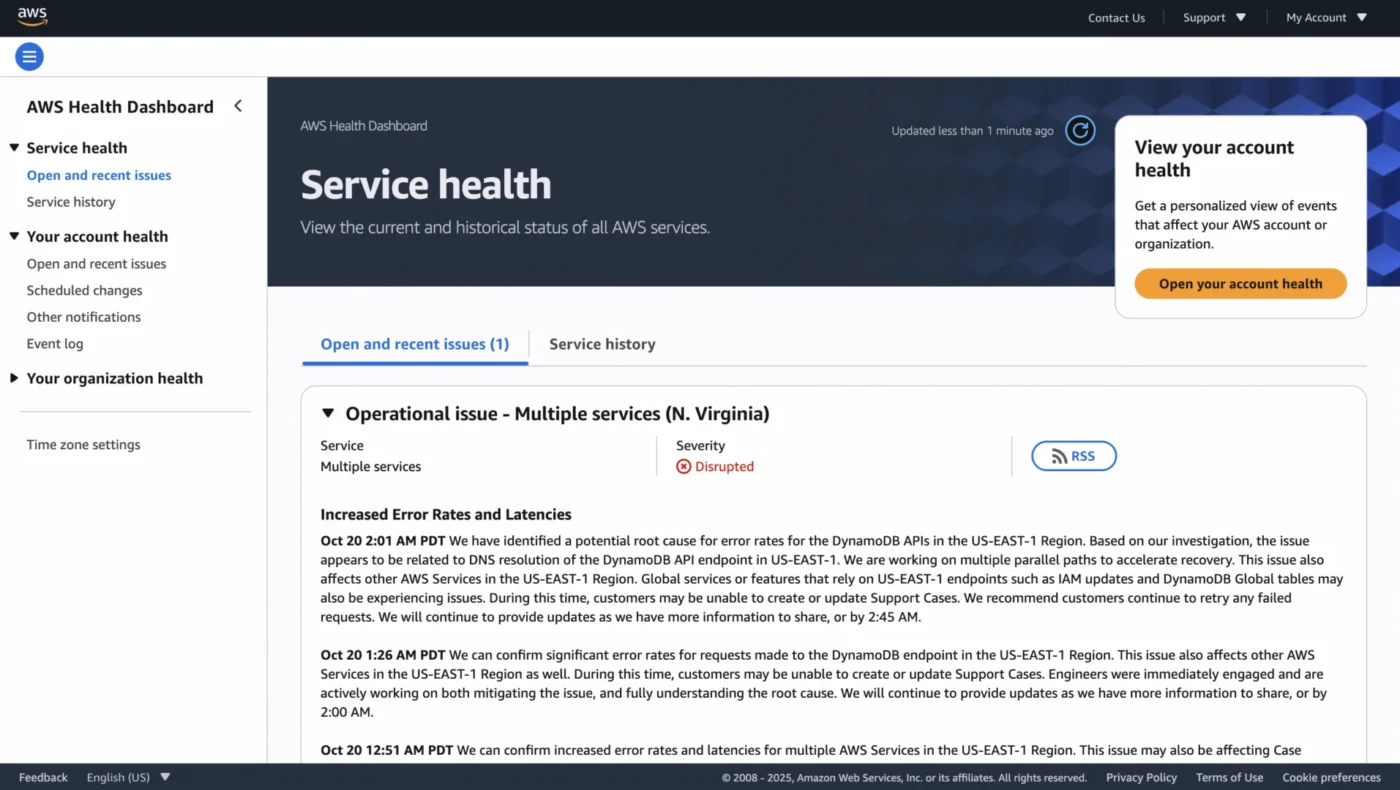Open the blue hamburger navigation menu
Image resolution: width=1400 pixels, height=790 pixels.
pos(30,57)
